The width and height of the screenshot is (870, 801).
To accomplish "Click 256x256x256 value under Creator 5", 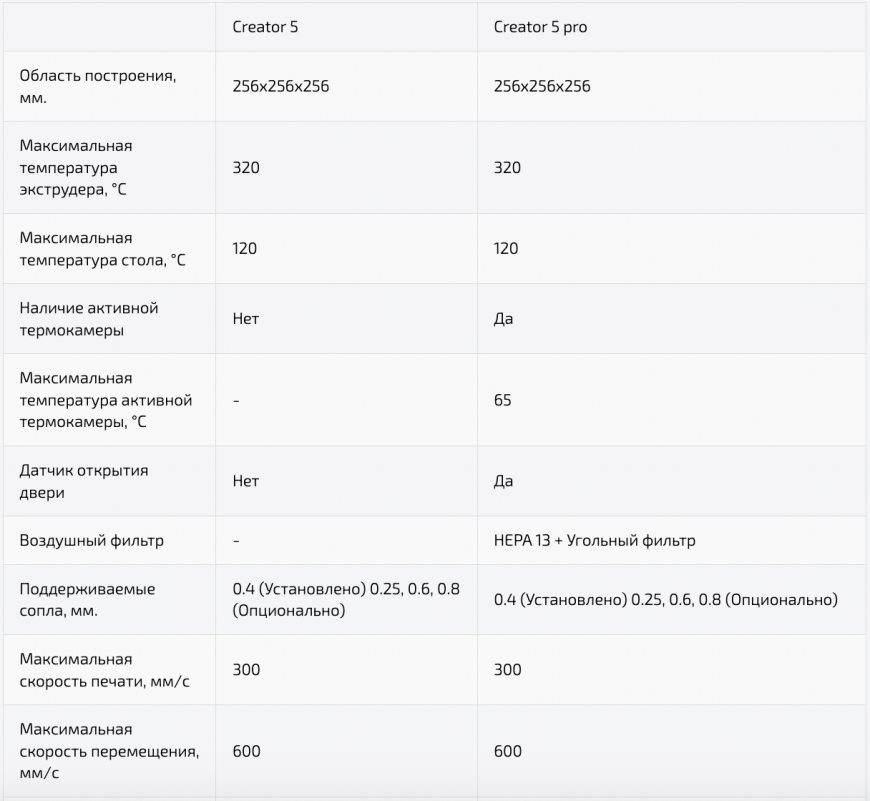I will pyautogui.click(x=281, y=86).
